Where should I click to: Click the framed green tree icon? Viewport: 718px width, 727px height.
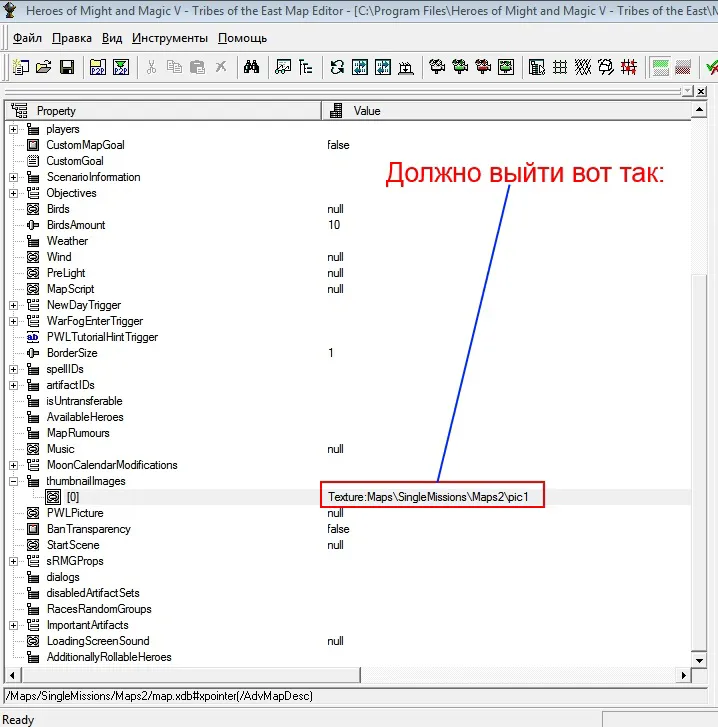[506, 67]
